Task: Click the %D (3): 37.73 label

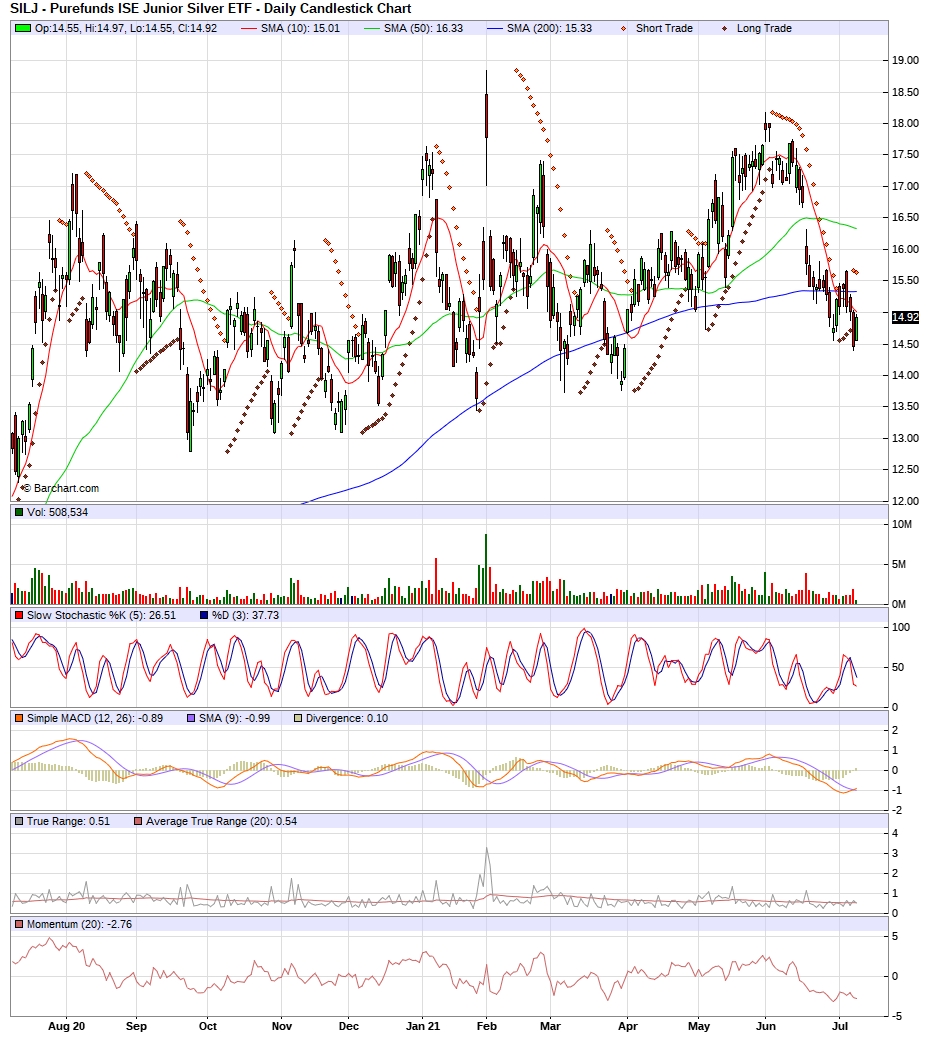Action: pos(245,615)
